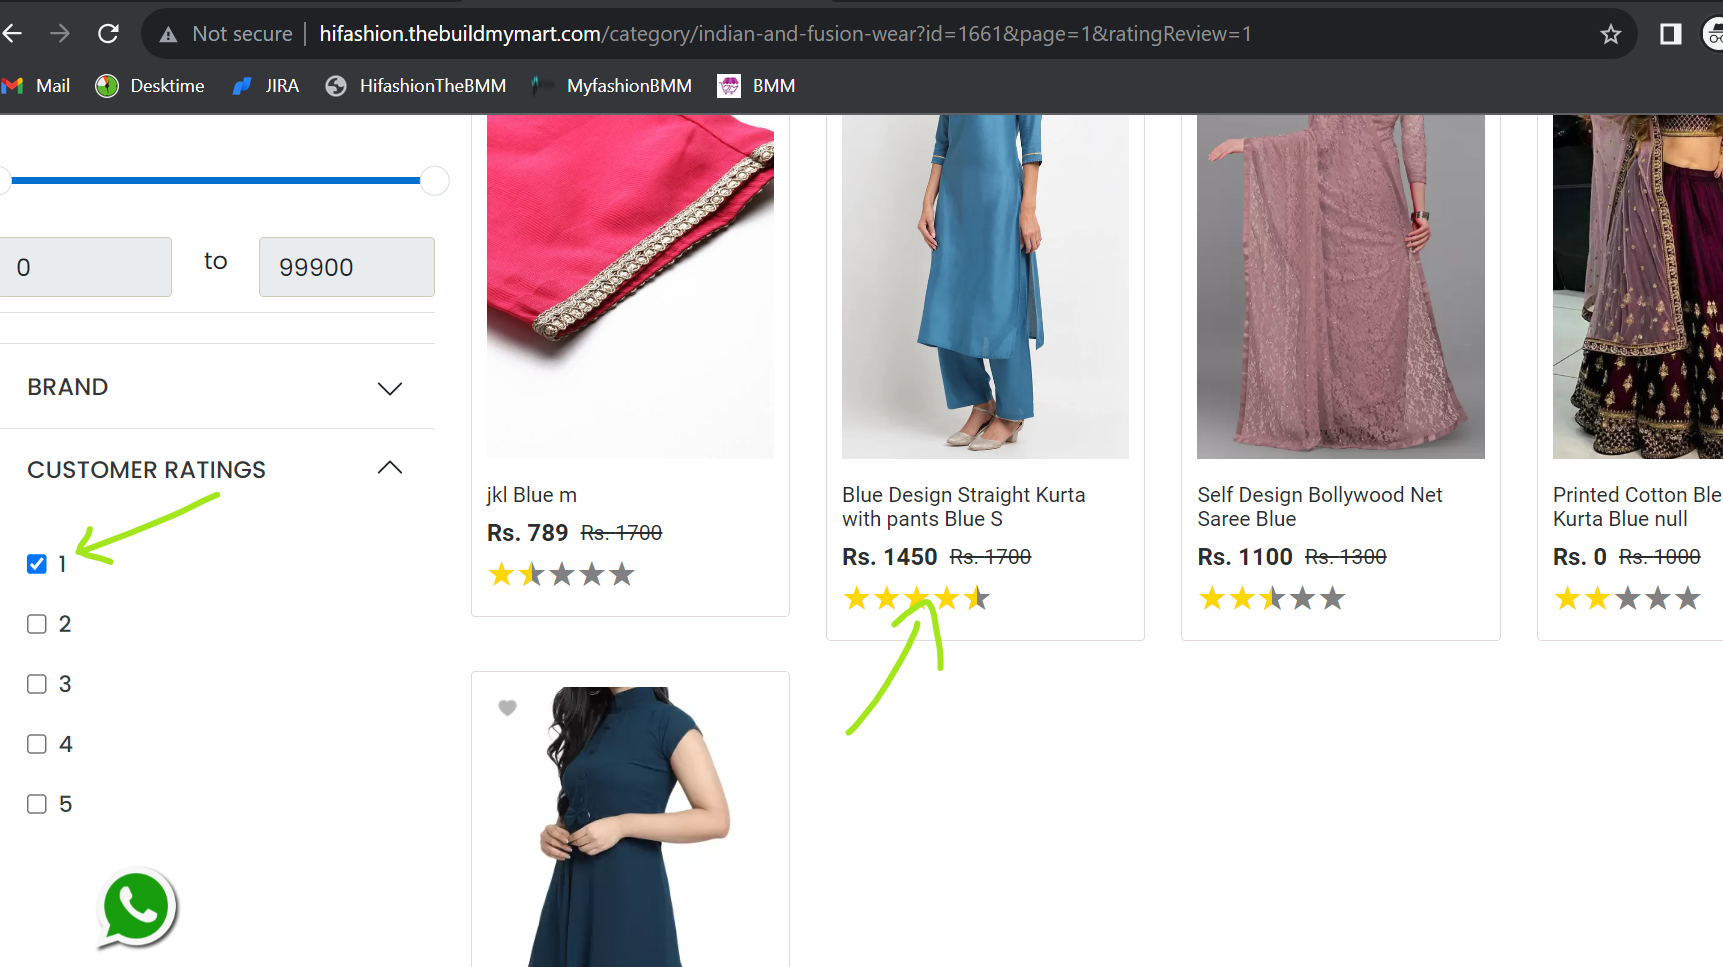Check the 4 star rating filter
The width and height of the screenshot is (1723, 967).
37,744
